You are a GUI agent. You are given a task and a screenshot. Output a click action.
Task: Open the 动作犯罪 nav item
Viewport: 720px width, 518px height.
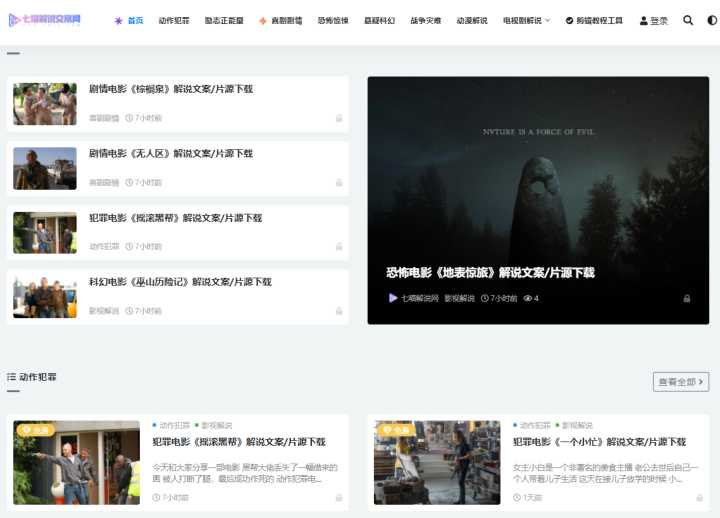click(174, 21)
